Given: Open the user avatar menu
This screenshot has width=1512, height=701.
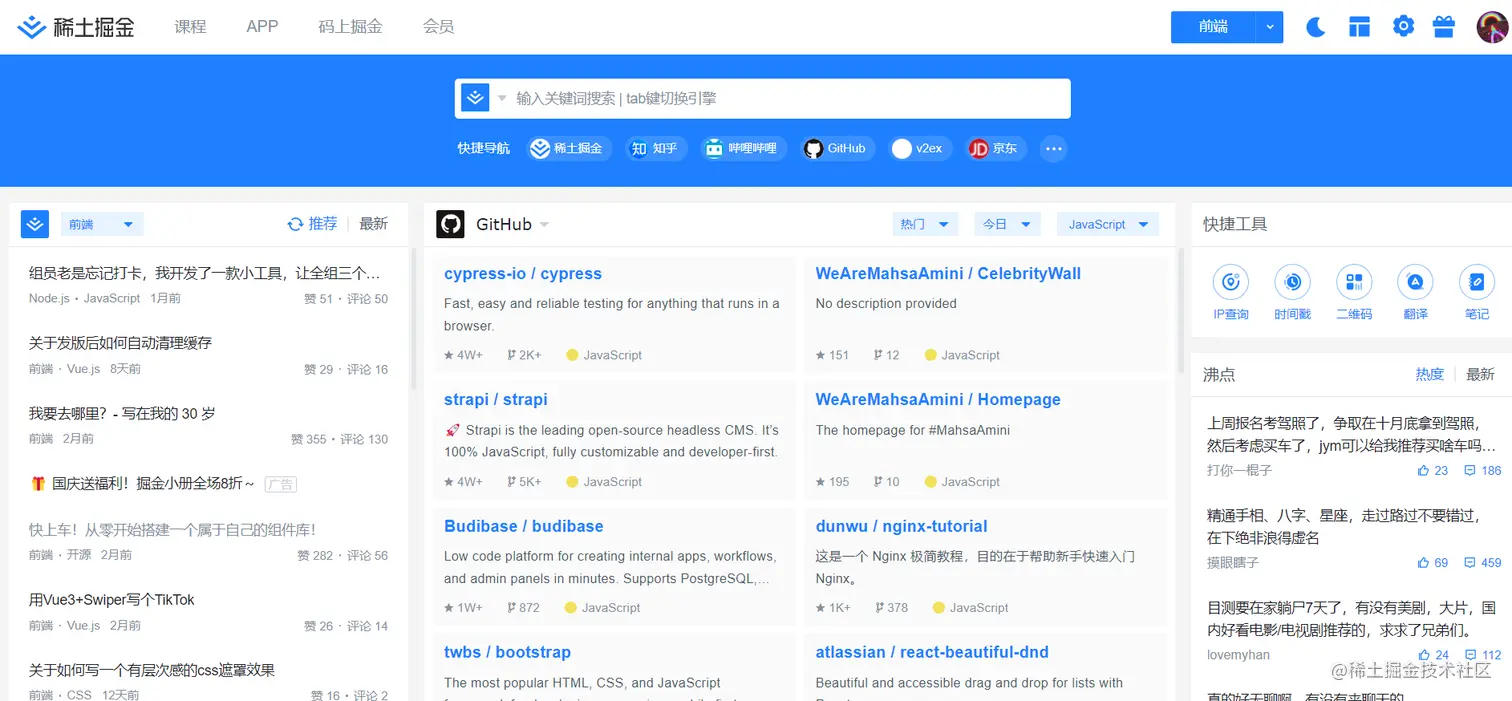Looking at the screenshot, I should click(x=1492, y=27).
